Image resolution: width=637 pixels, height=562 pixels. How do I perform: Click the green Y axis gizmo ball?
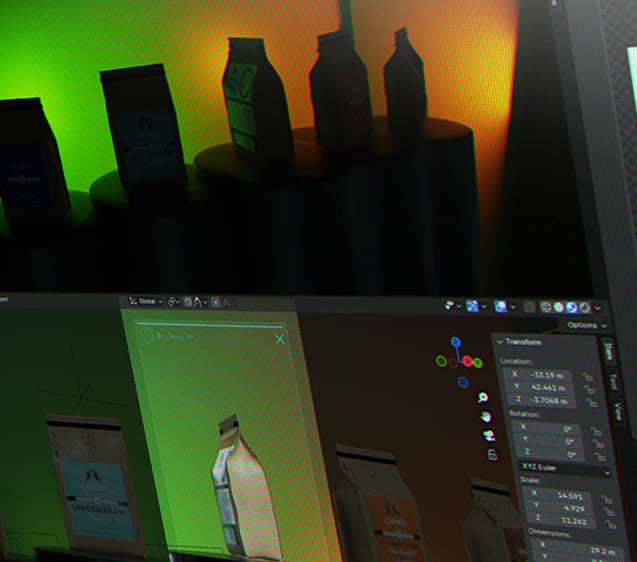(x=478, y=363)
